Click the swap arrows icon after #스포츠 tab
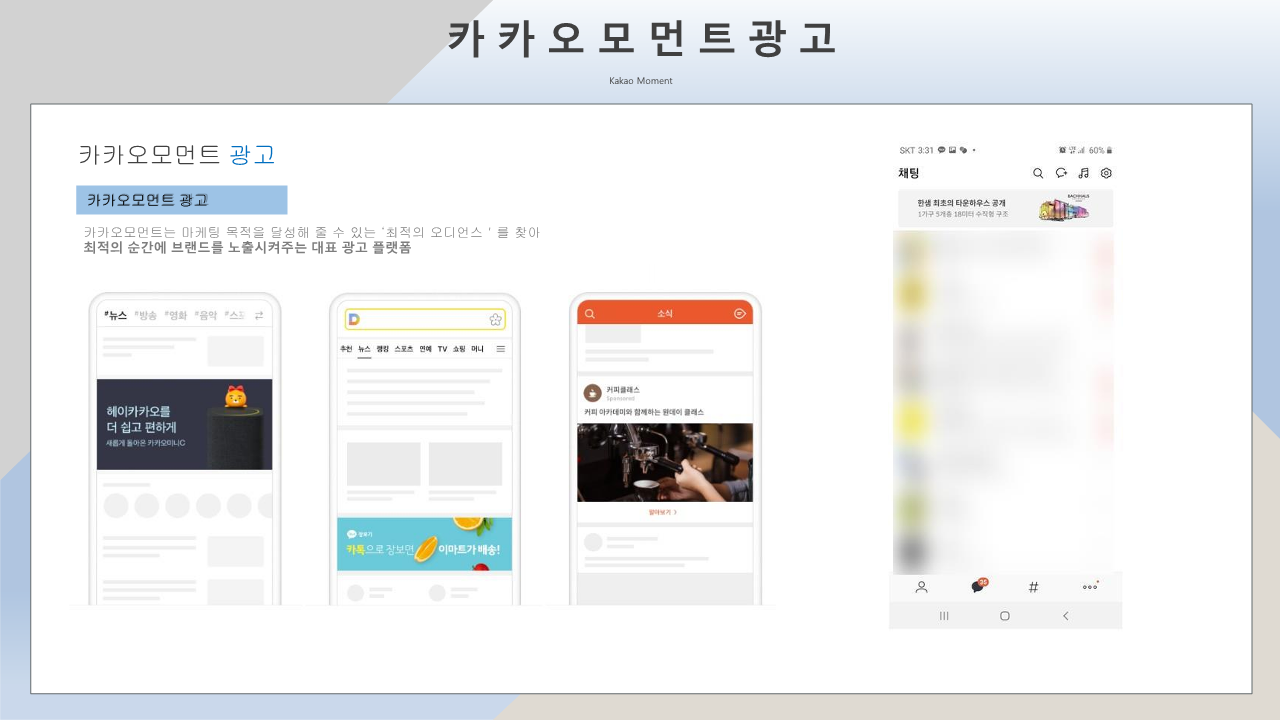The image size is (1280, 720). pos(259,315)
